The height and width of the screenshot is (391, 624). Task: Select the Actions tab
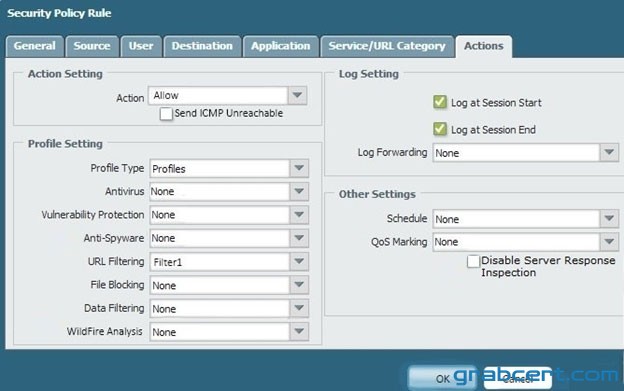484,46
